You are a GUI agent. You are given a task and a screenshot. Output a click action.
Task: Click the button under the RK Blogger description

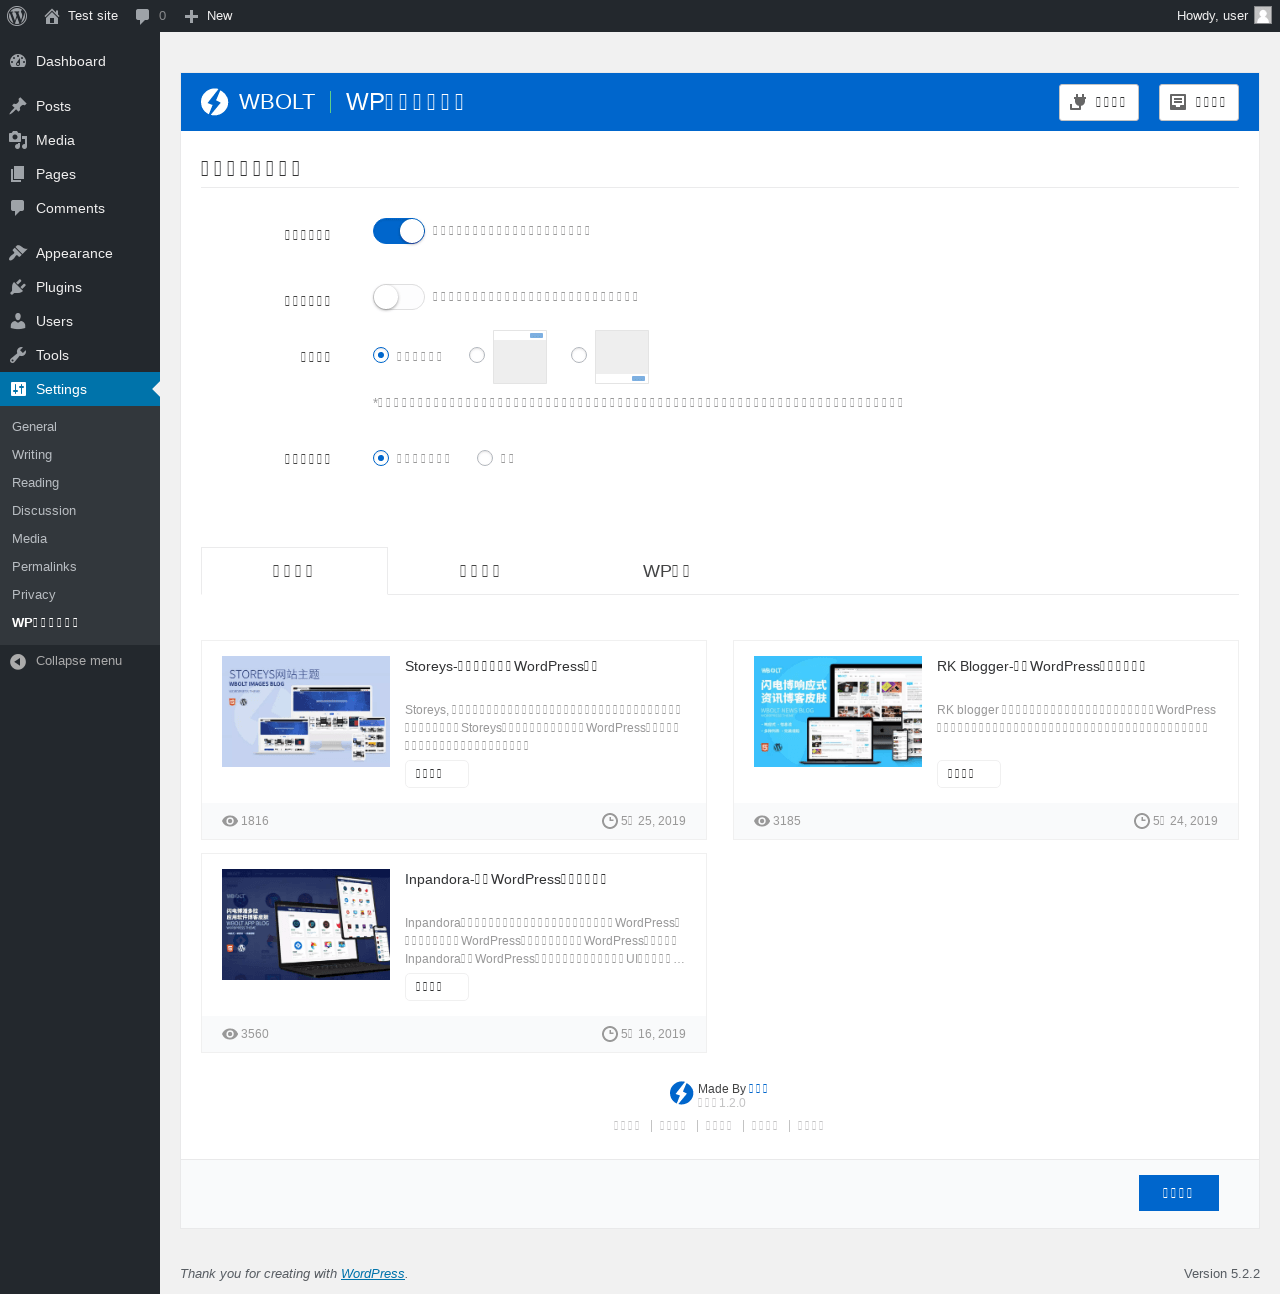click(x=969, y=774)
